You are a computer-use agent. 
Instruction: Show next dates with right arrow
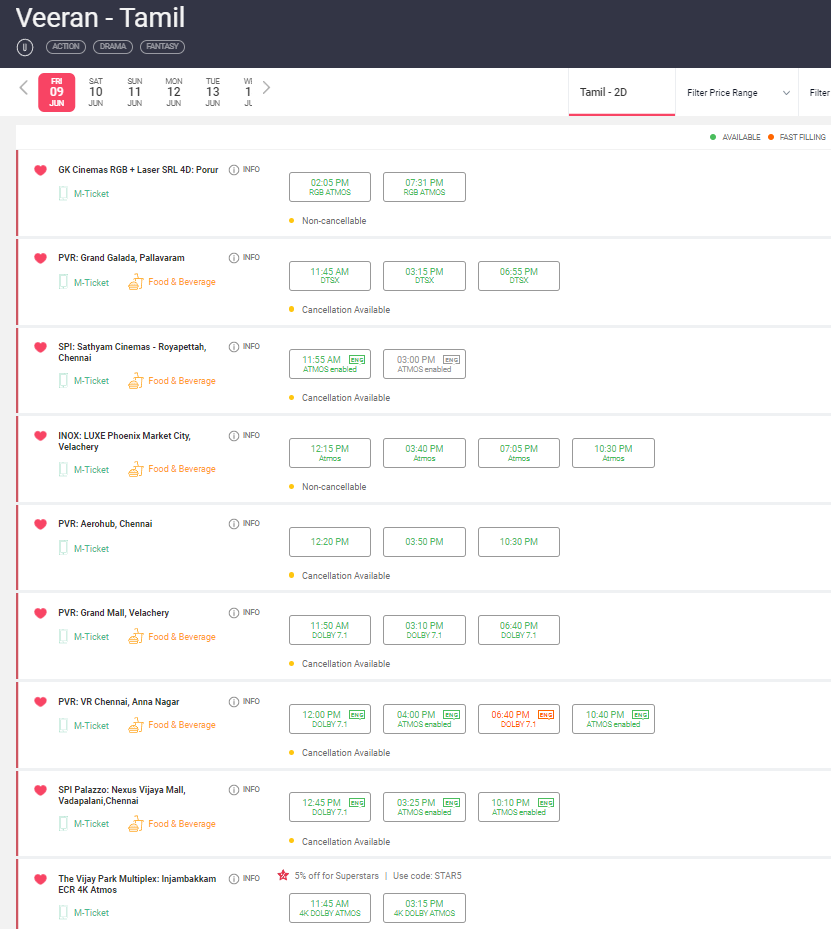click(267, 88)
